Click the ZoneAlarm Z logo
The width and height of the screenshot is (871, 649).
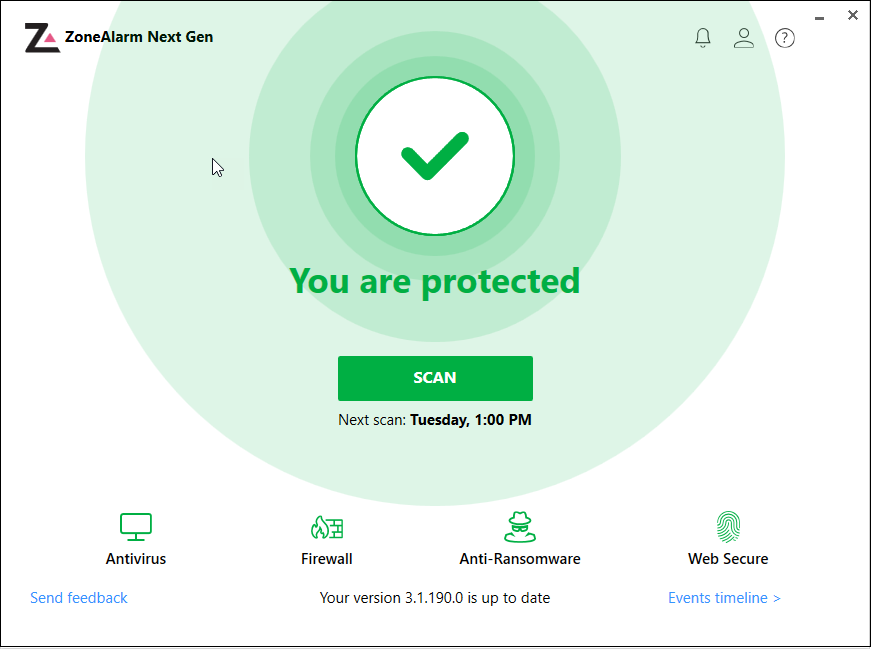[42, 38]
